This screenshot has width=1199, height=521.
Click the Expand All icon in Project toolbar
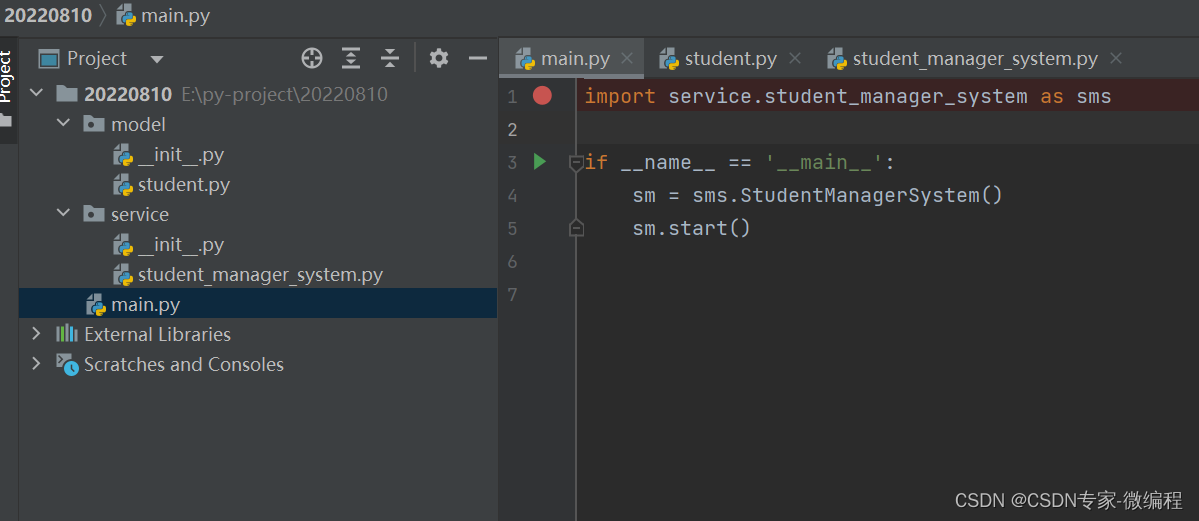351,58
